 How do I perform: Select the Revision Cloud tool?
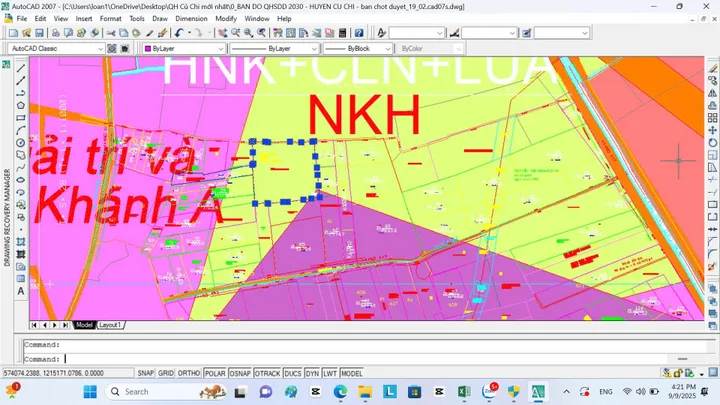(21, 155)
